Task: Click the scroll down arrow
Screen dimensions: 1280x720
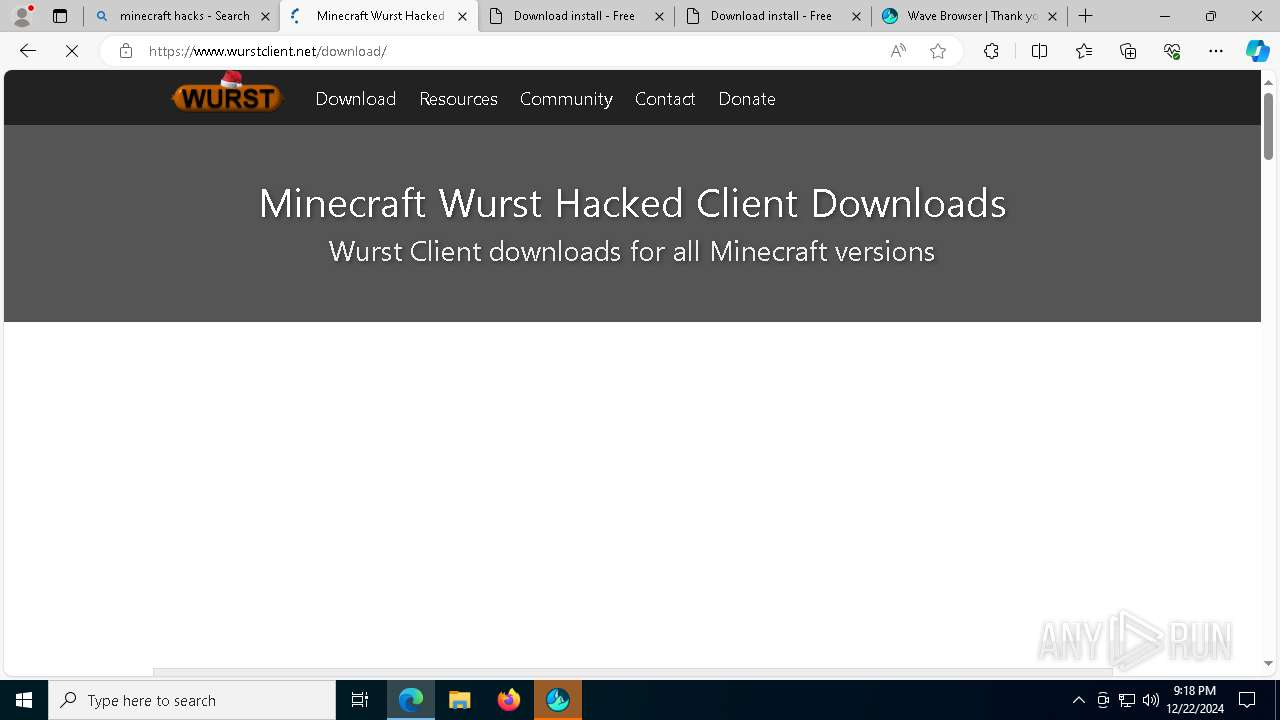Action: [1268, 663]
